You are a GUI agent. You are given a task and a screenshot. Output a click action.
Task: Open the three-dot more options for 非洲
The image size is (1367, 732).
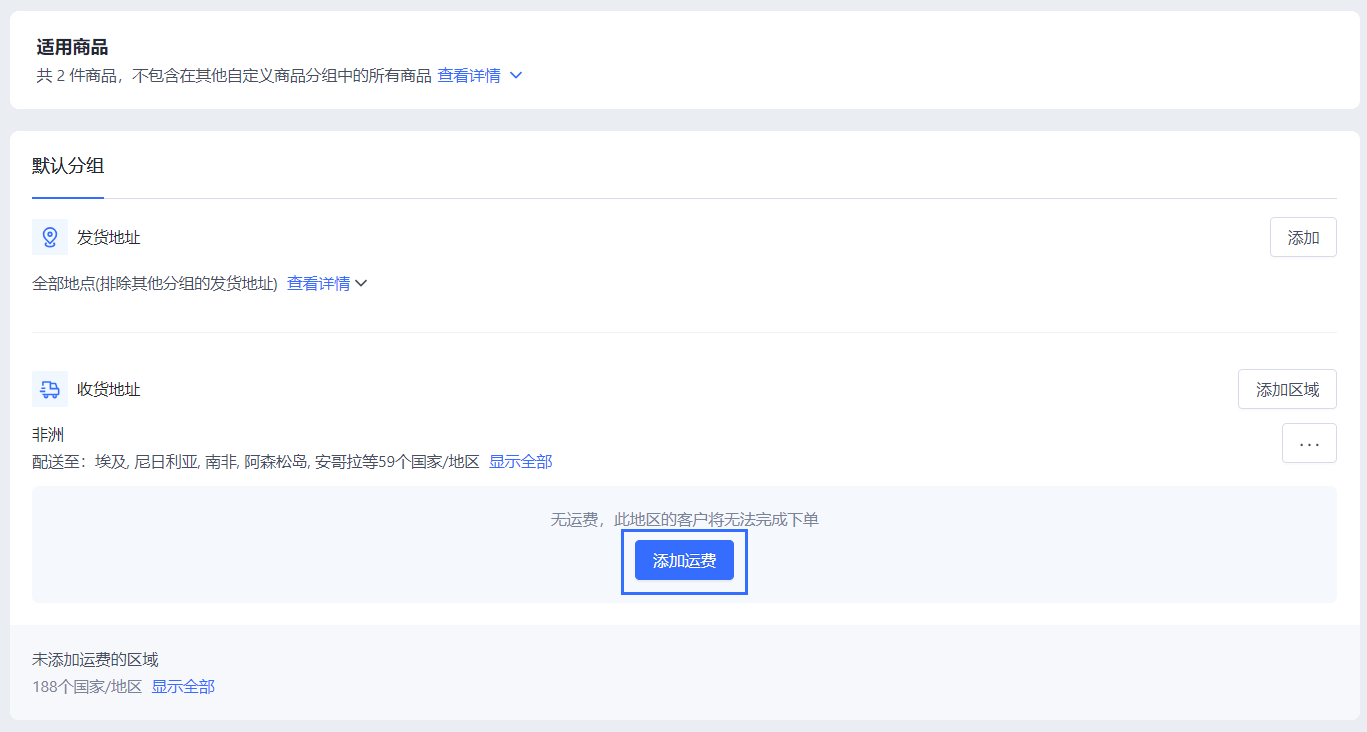click(x=1308, y=443)
